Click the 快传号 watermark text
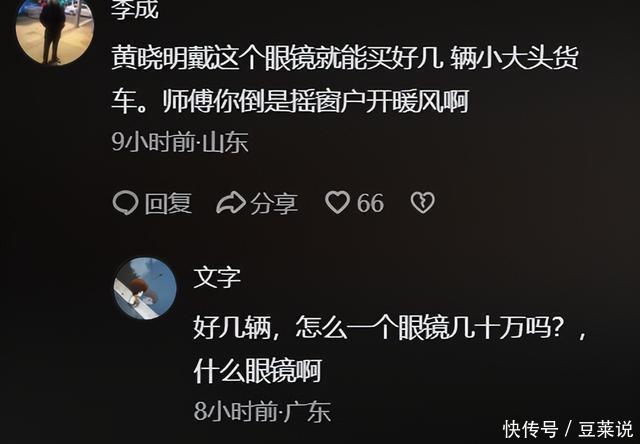This screenshot has width=640, height=444. (530, 429)
